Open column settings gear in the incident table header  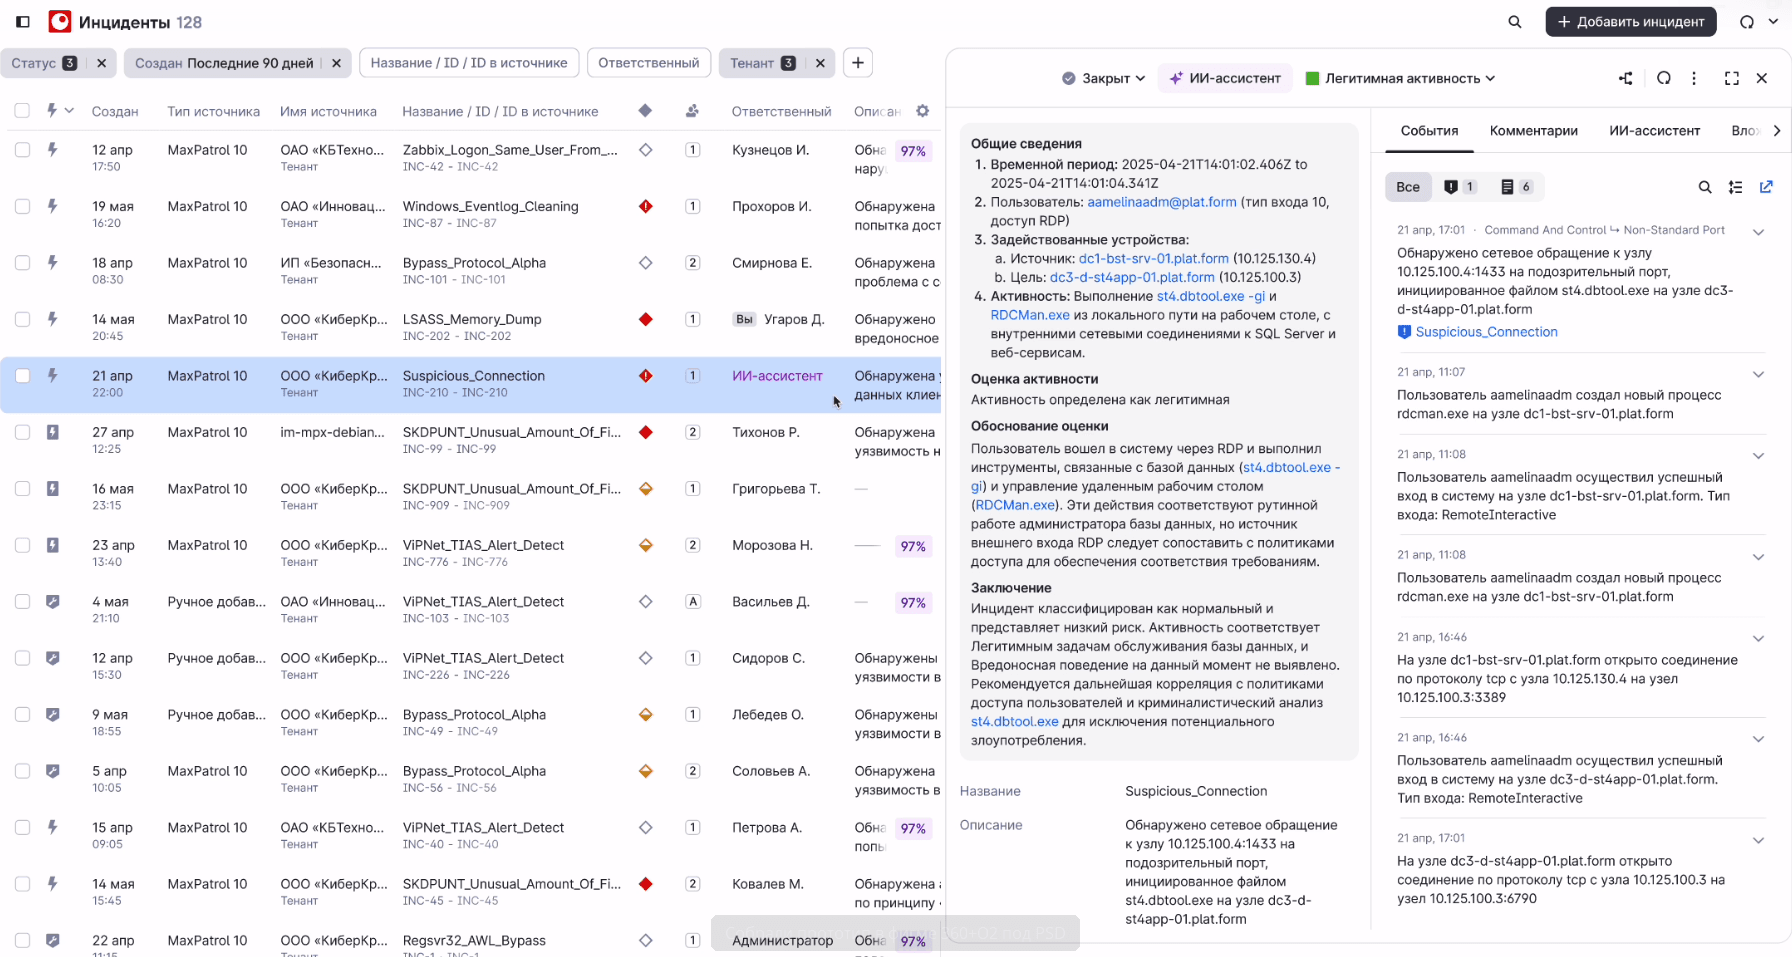pyautogui.click(x=922, y=111)
